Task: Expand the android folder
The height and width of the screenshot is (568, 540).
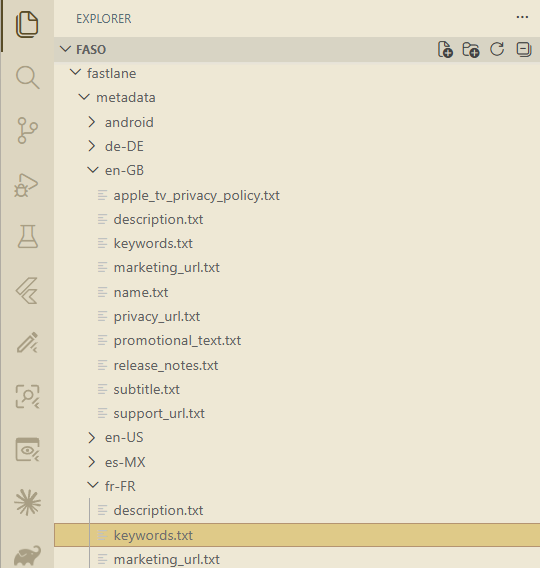Action: tap(92, 122)
